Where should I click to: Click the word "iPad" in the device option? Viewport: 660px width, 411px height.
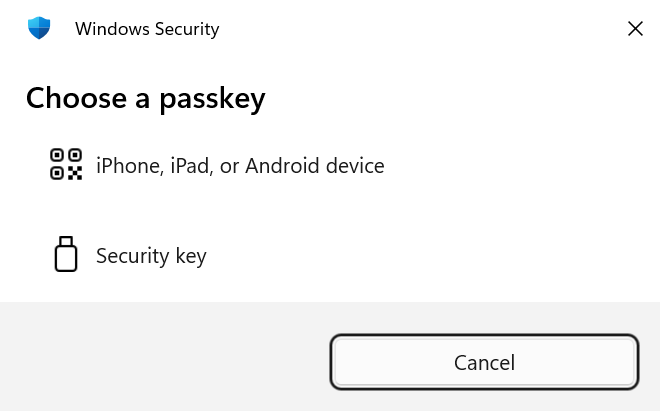pos(189,166)
